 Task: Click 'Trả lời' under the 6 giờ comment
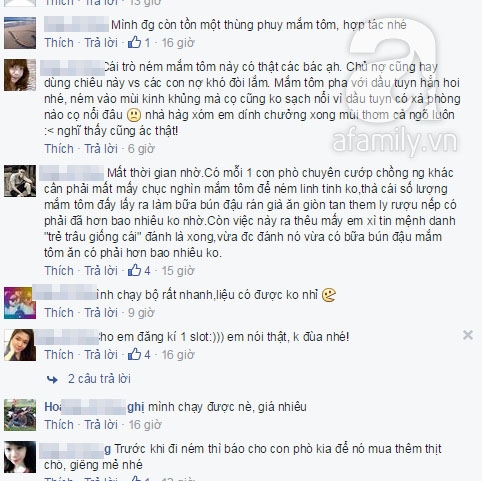(101, 149)
